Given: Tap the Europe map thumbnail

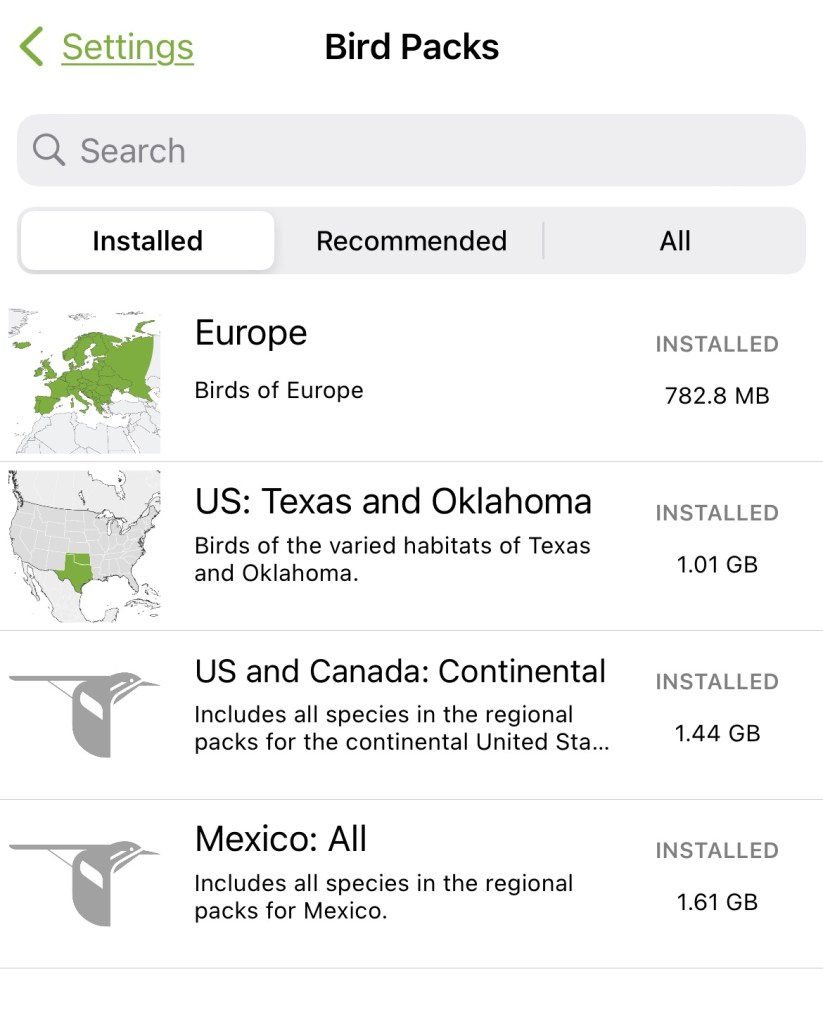Looking at the screenshot, I should pyautogui.click(x=84, y=381).
